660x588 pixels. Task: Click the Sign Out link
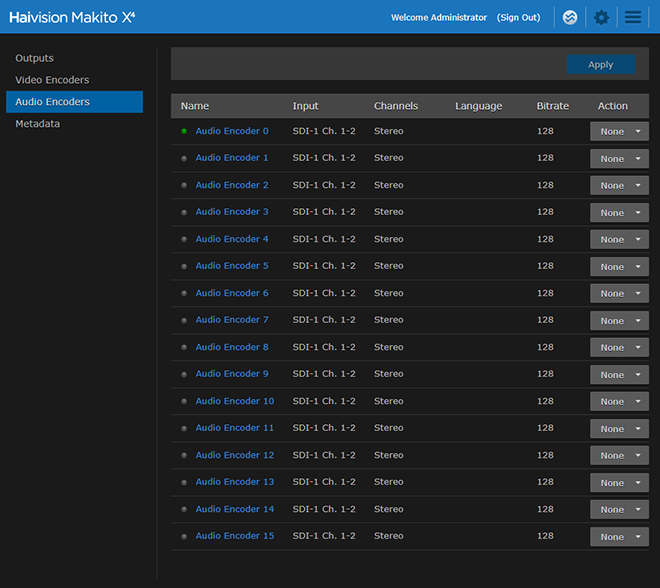(x=518, y=17)
